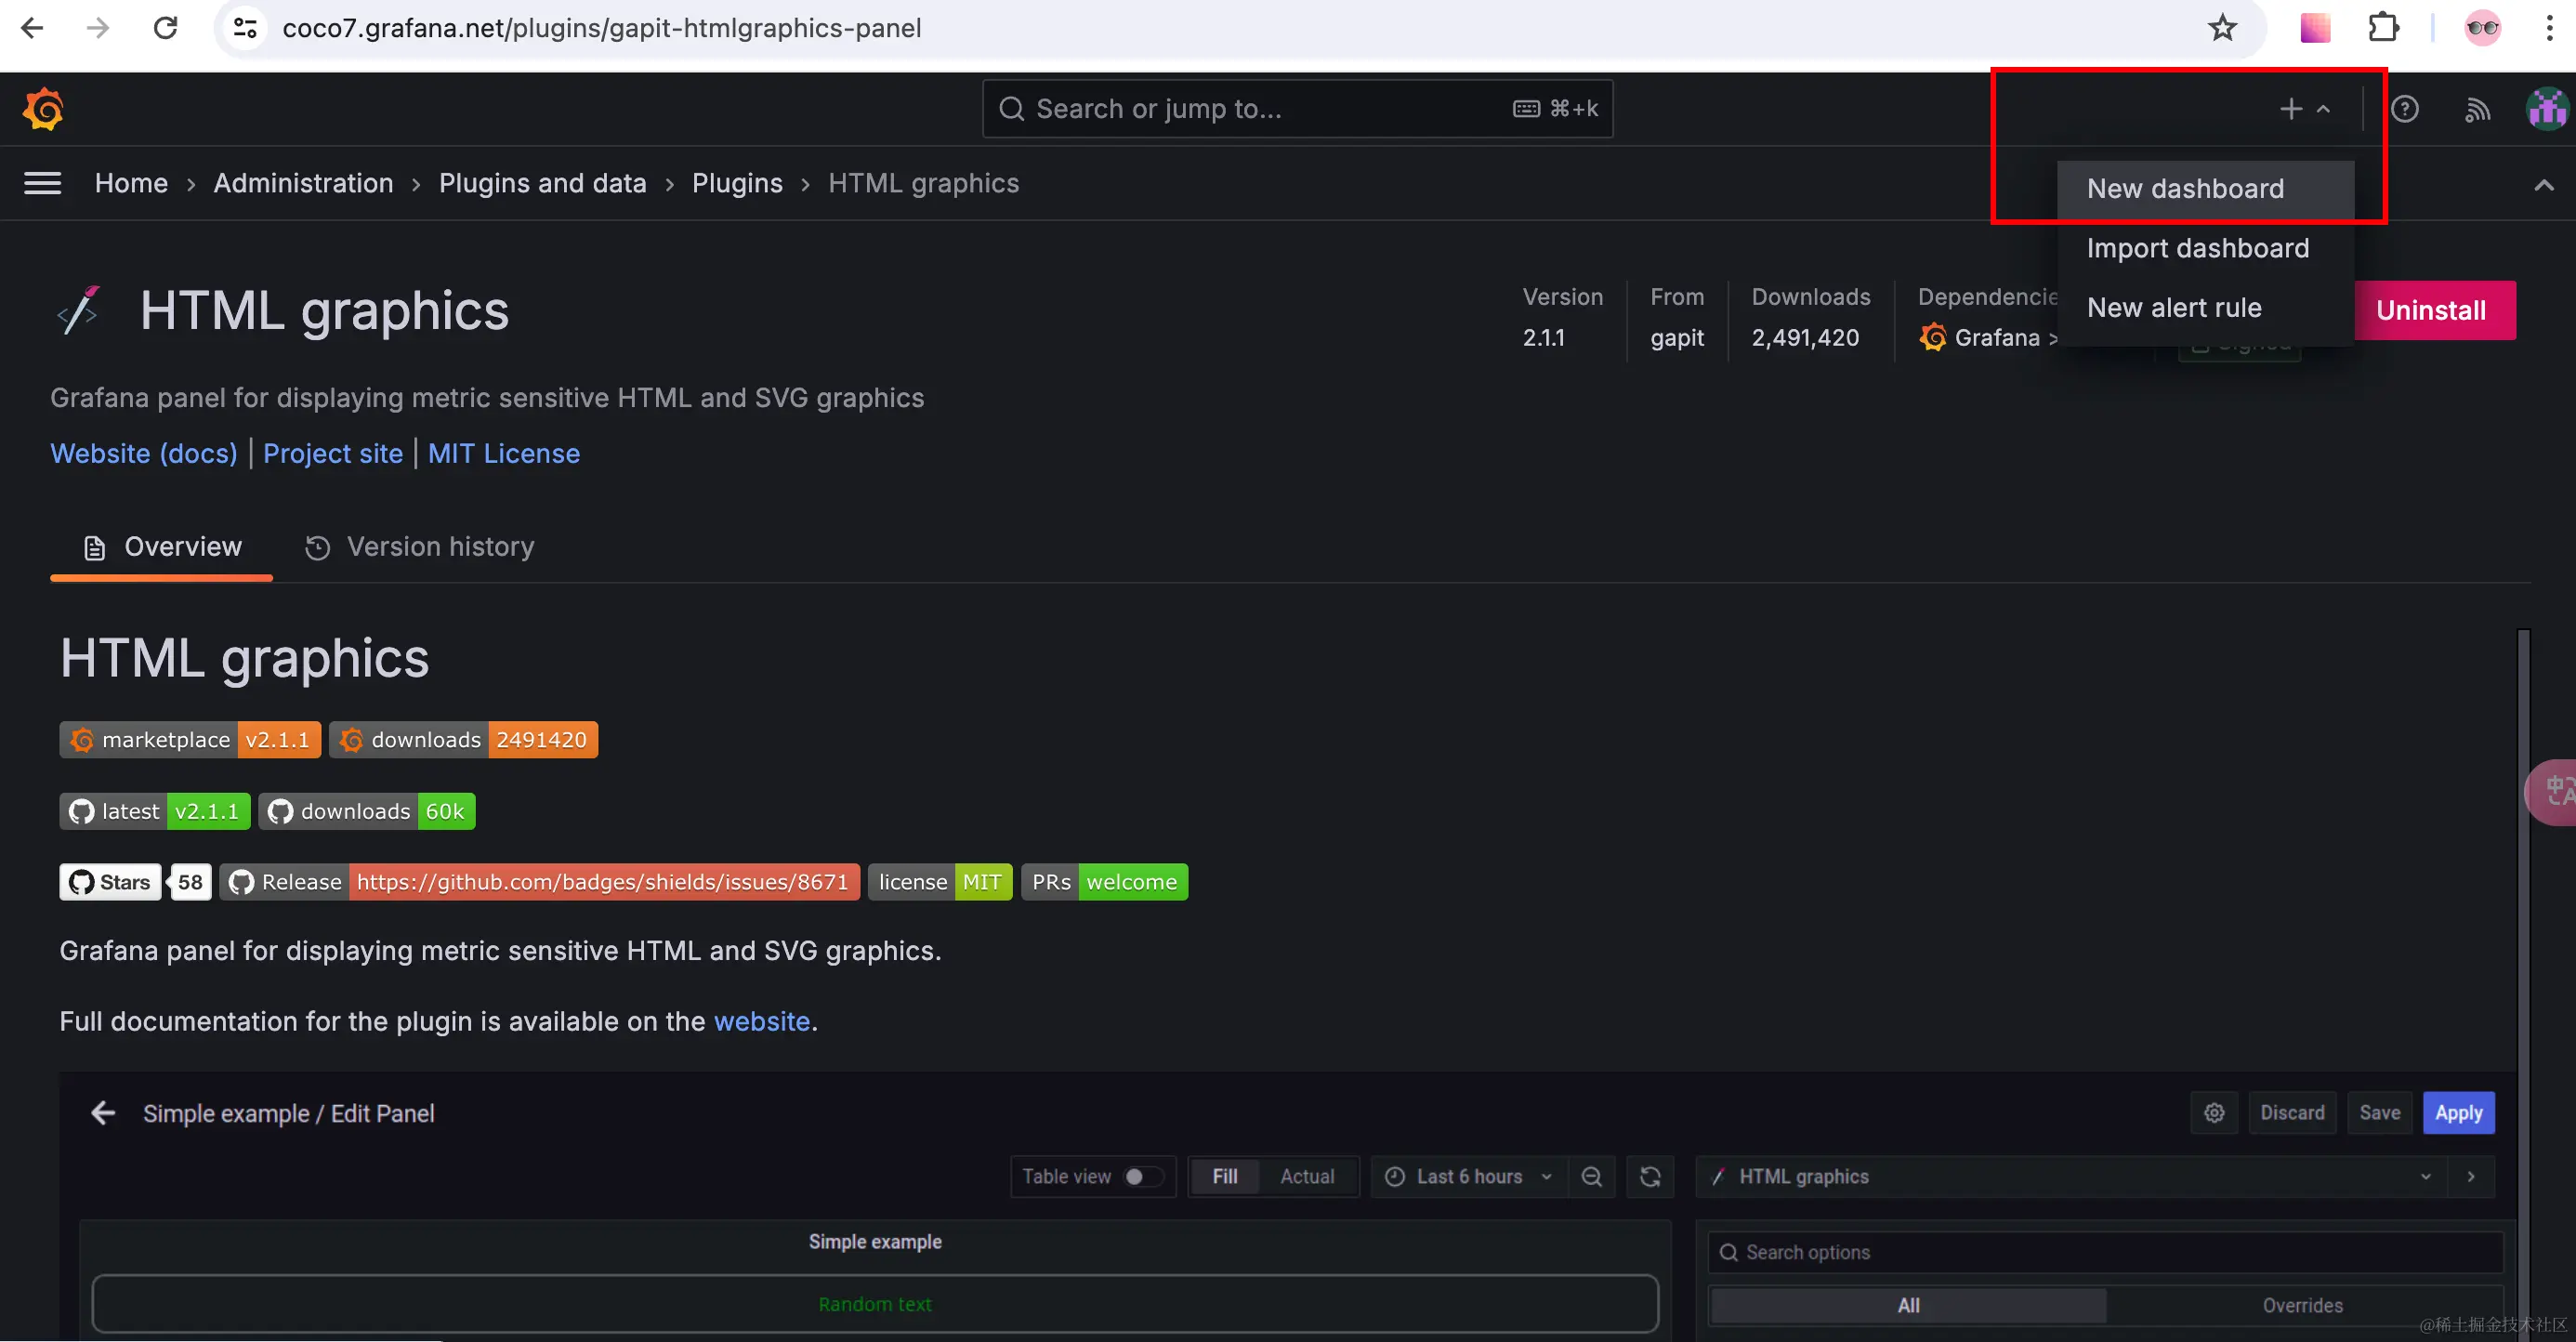Image resolution: width=2576 pixels, height=1342 pixels.
Task: Click the Release badge with GitHub issue URL
Action: coord(540,882)
